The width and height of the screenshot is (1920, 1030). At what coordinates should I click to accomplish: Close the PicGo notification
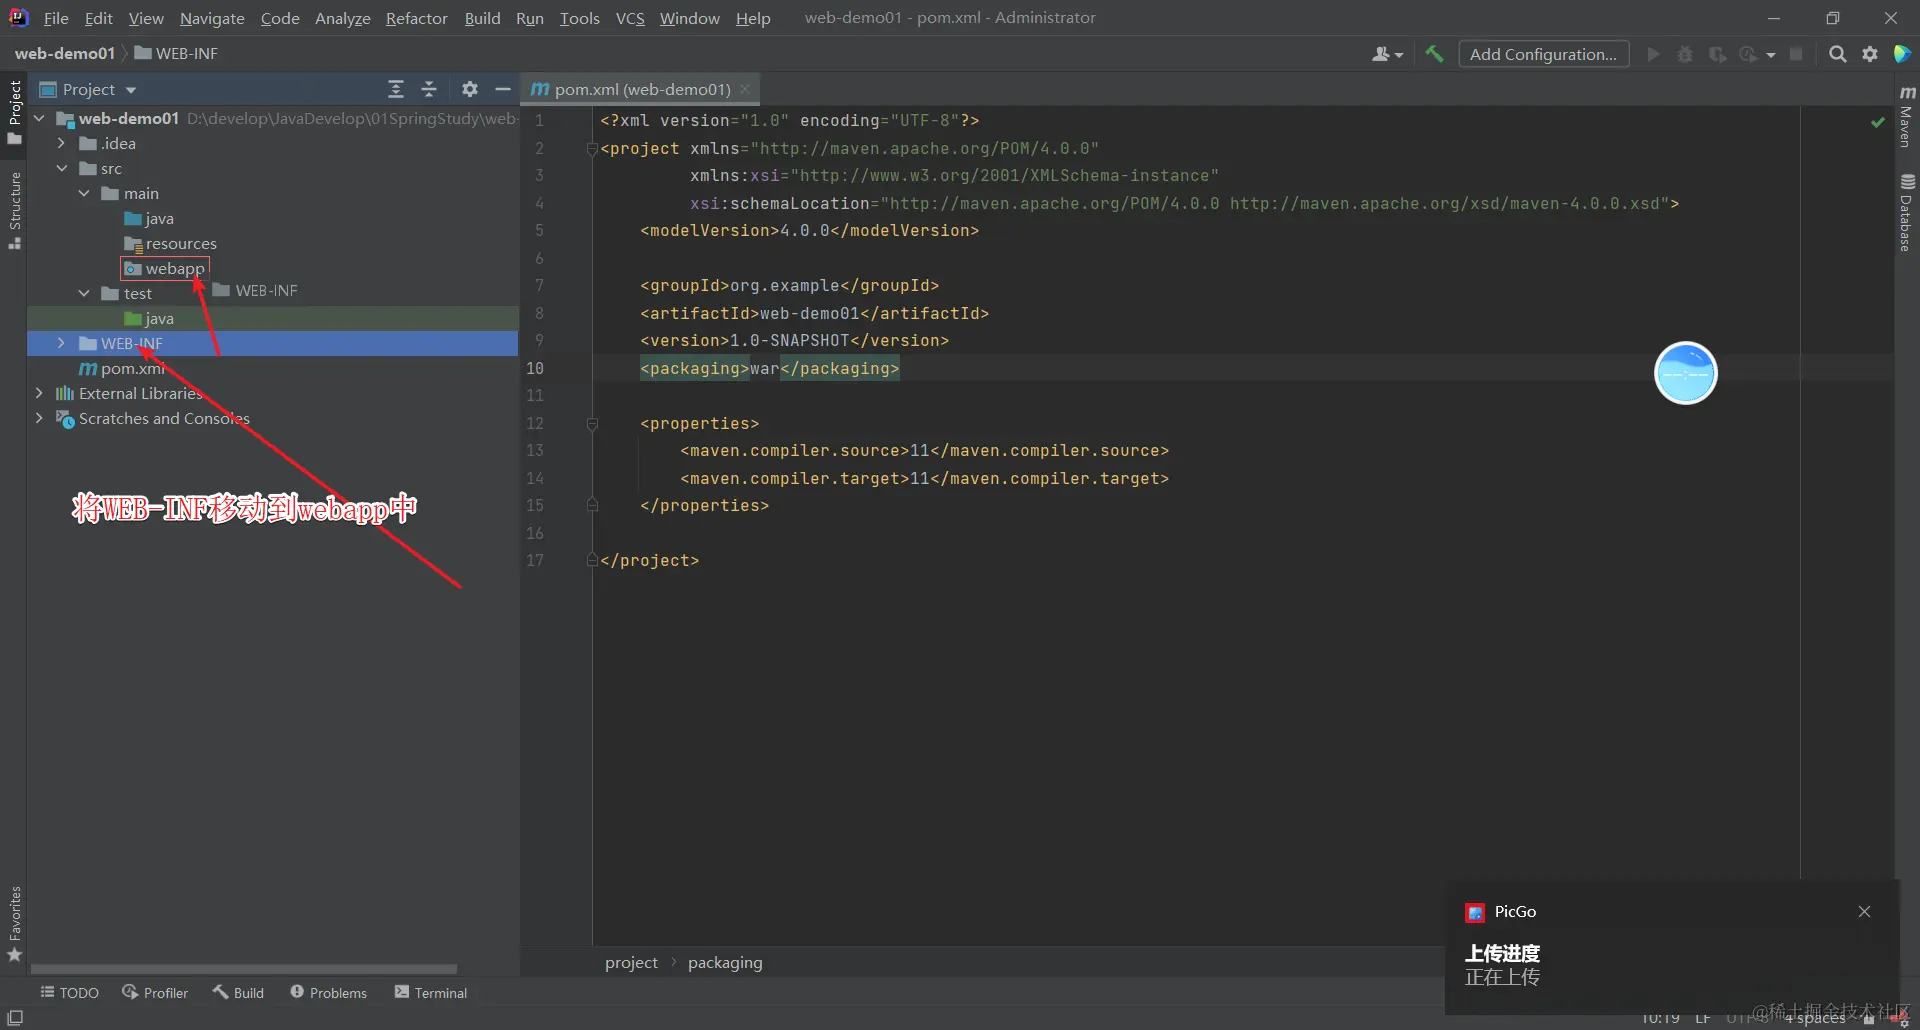click(x=1864, y=911)
